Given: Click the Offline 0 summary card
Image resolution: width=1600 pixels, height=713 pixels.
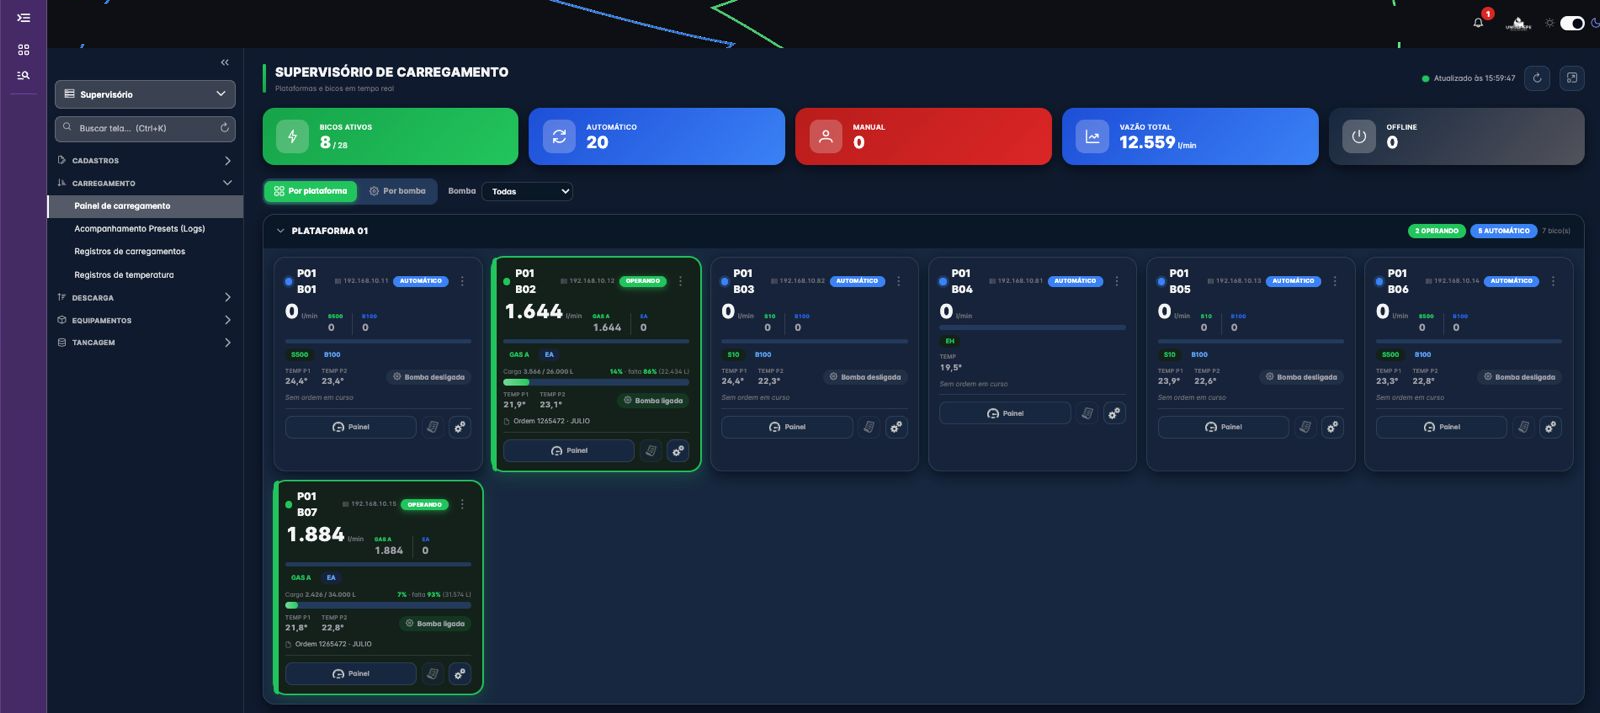Looking at the screenshot, I should pos(1456,136).
